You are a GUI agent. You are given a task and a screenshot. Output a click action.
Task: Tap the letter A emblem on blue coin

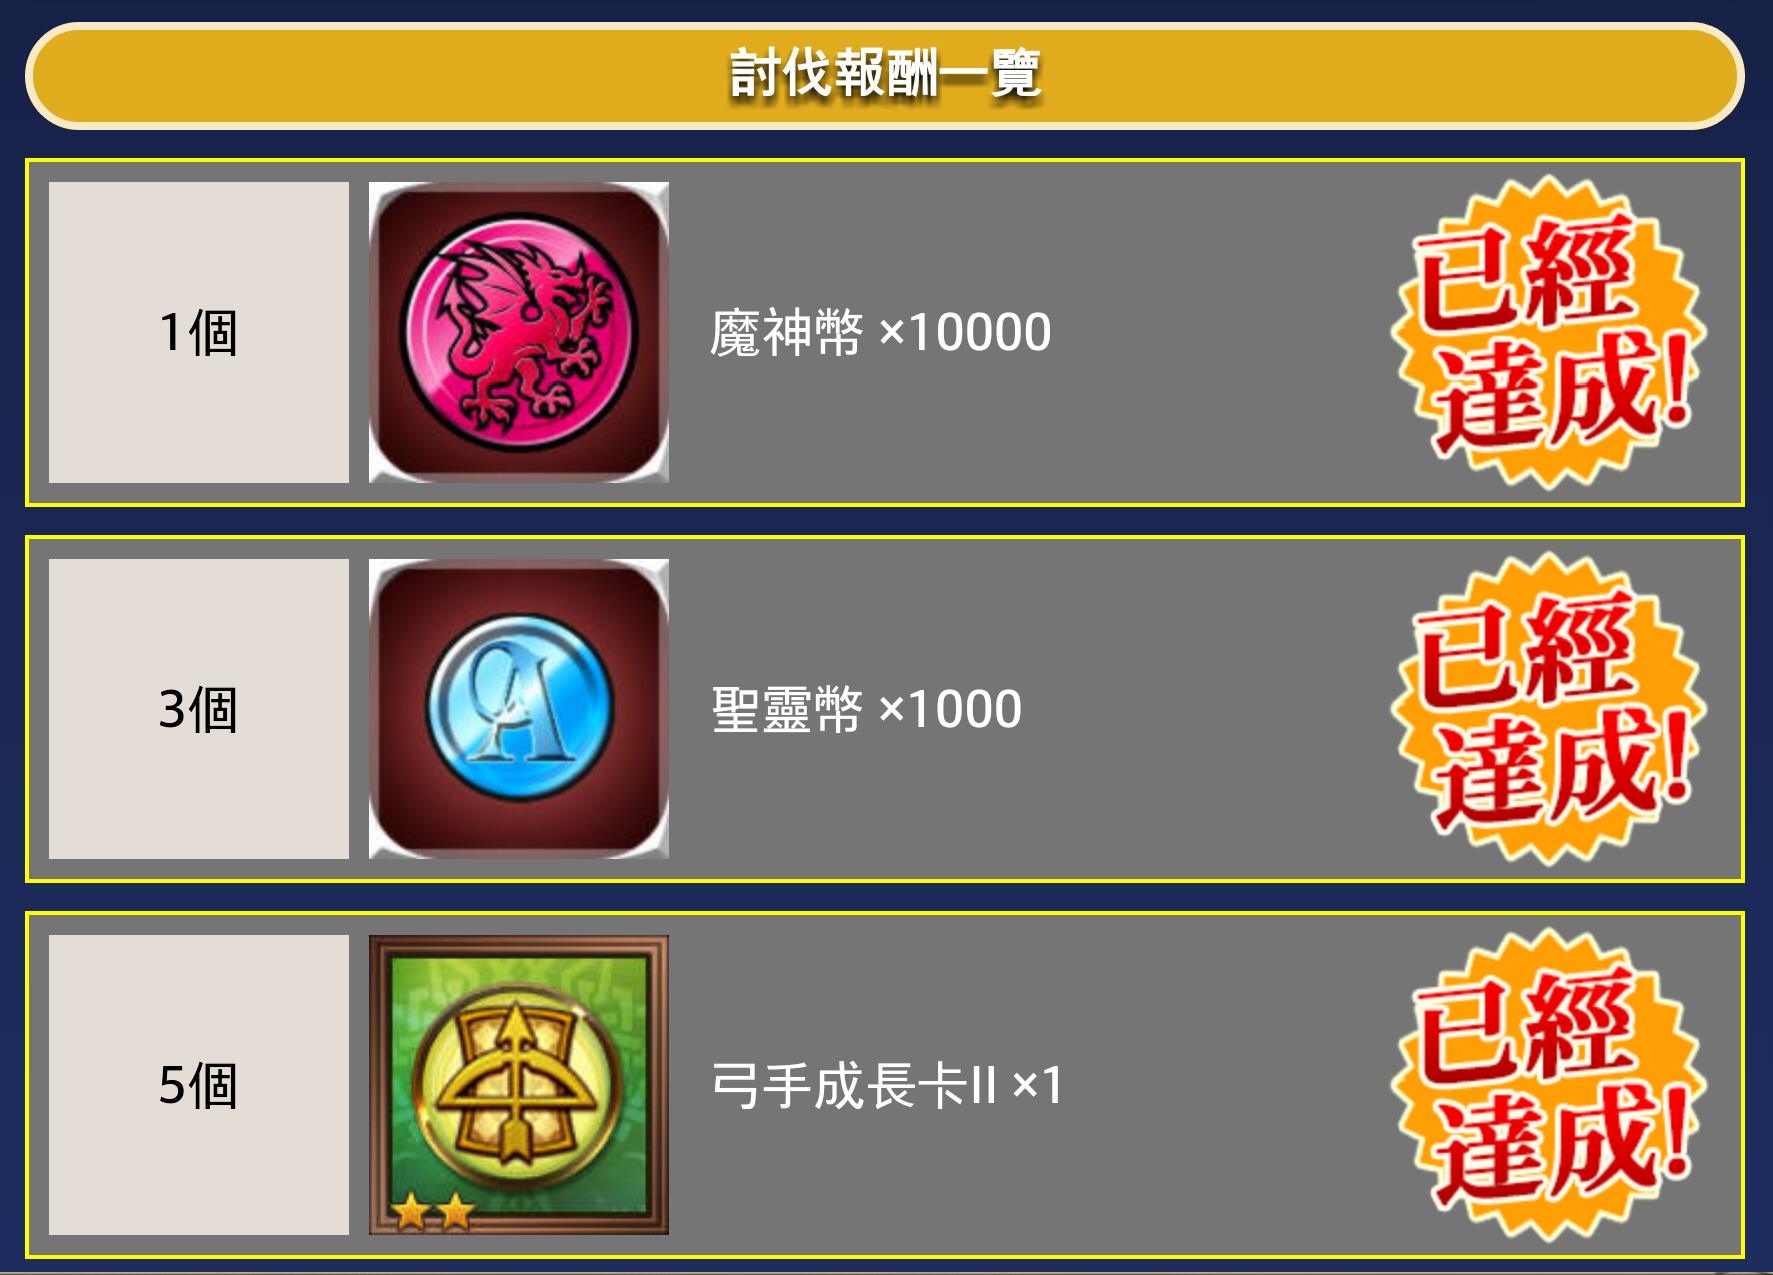click(517, 705)
